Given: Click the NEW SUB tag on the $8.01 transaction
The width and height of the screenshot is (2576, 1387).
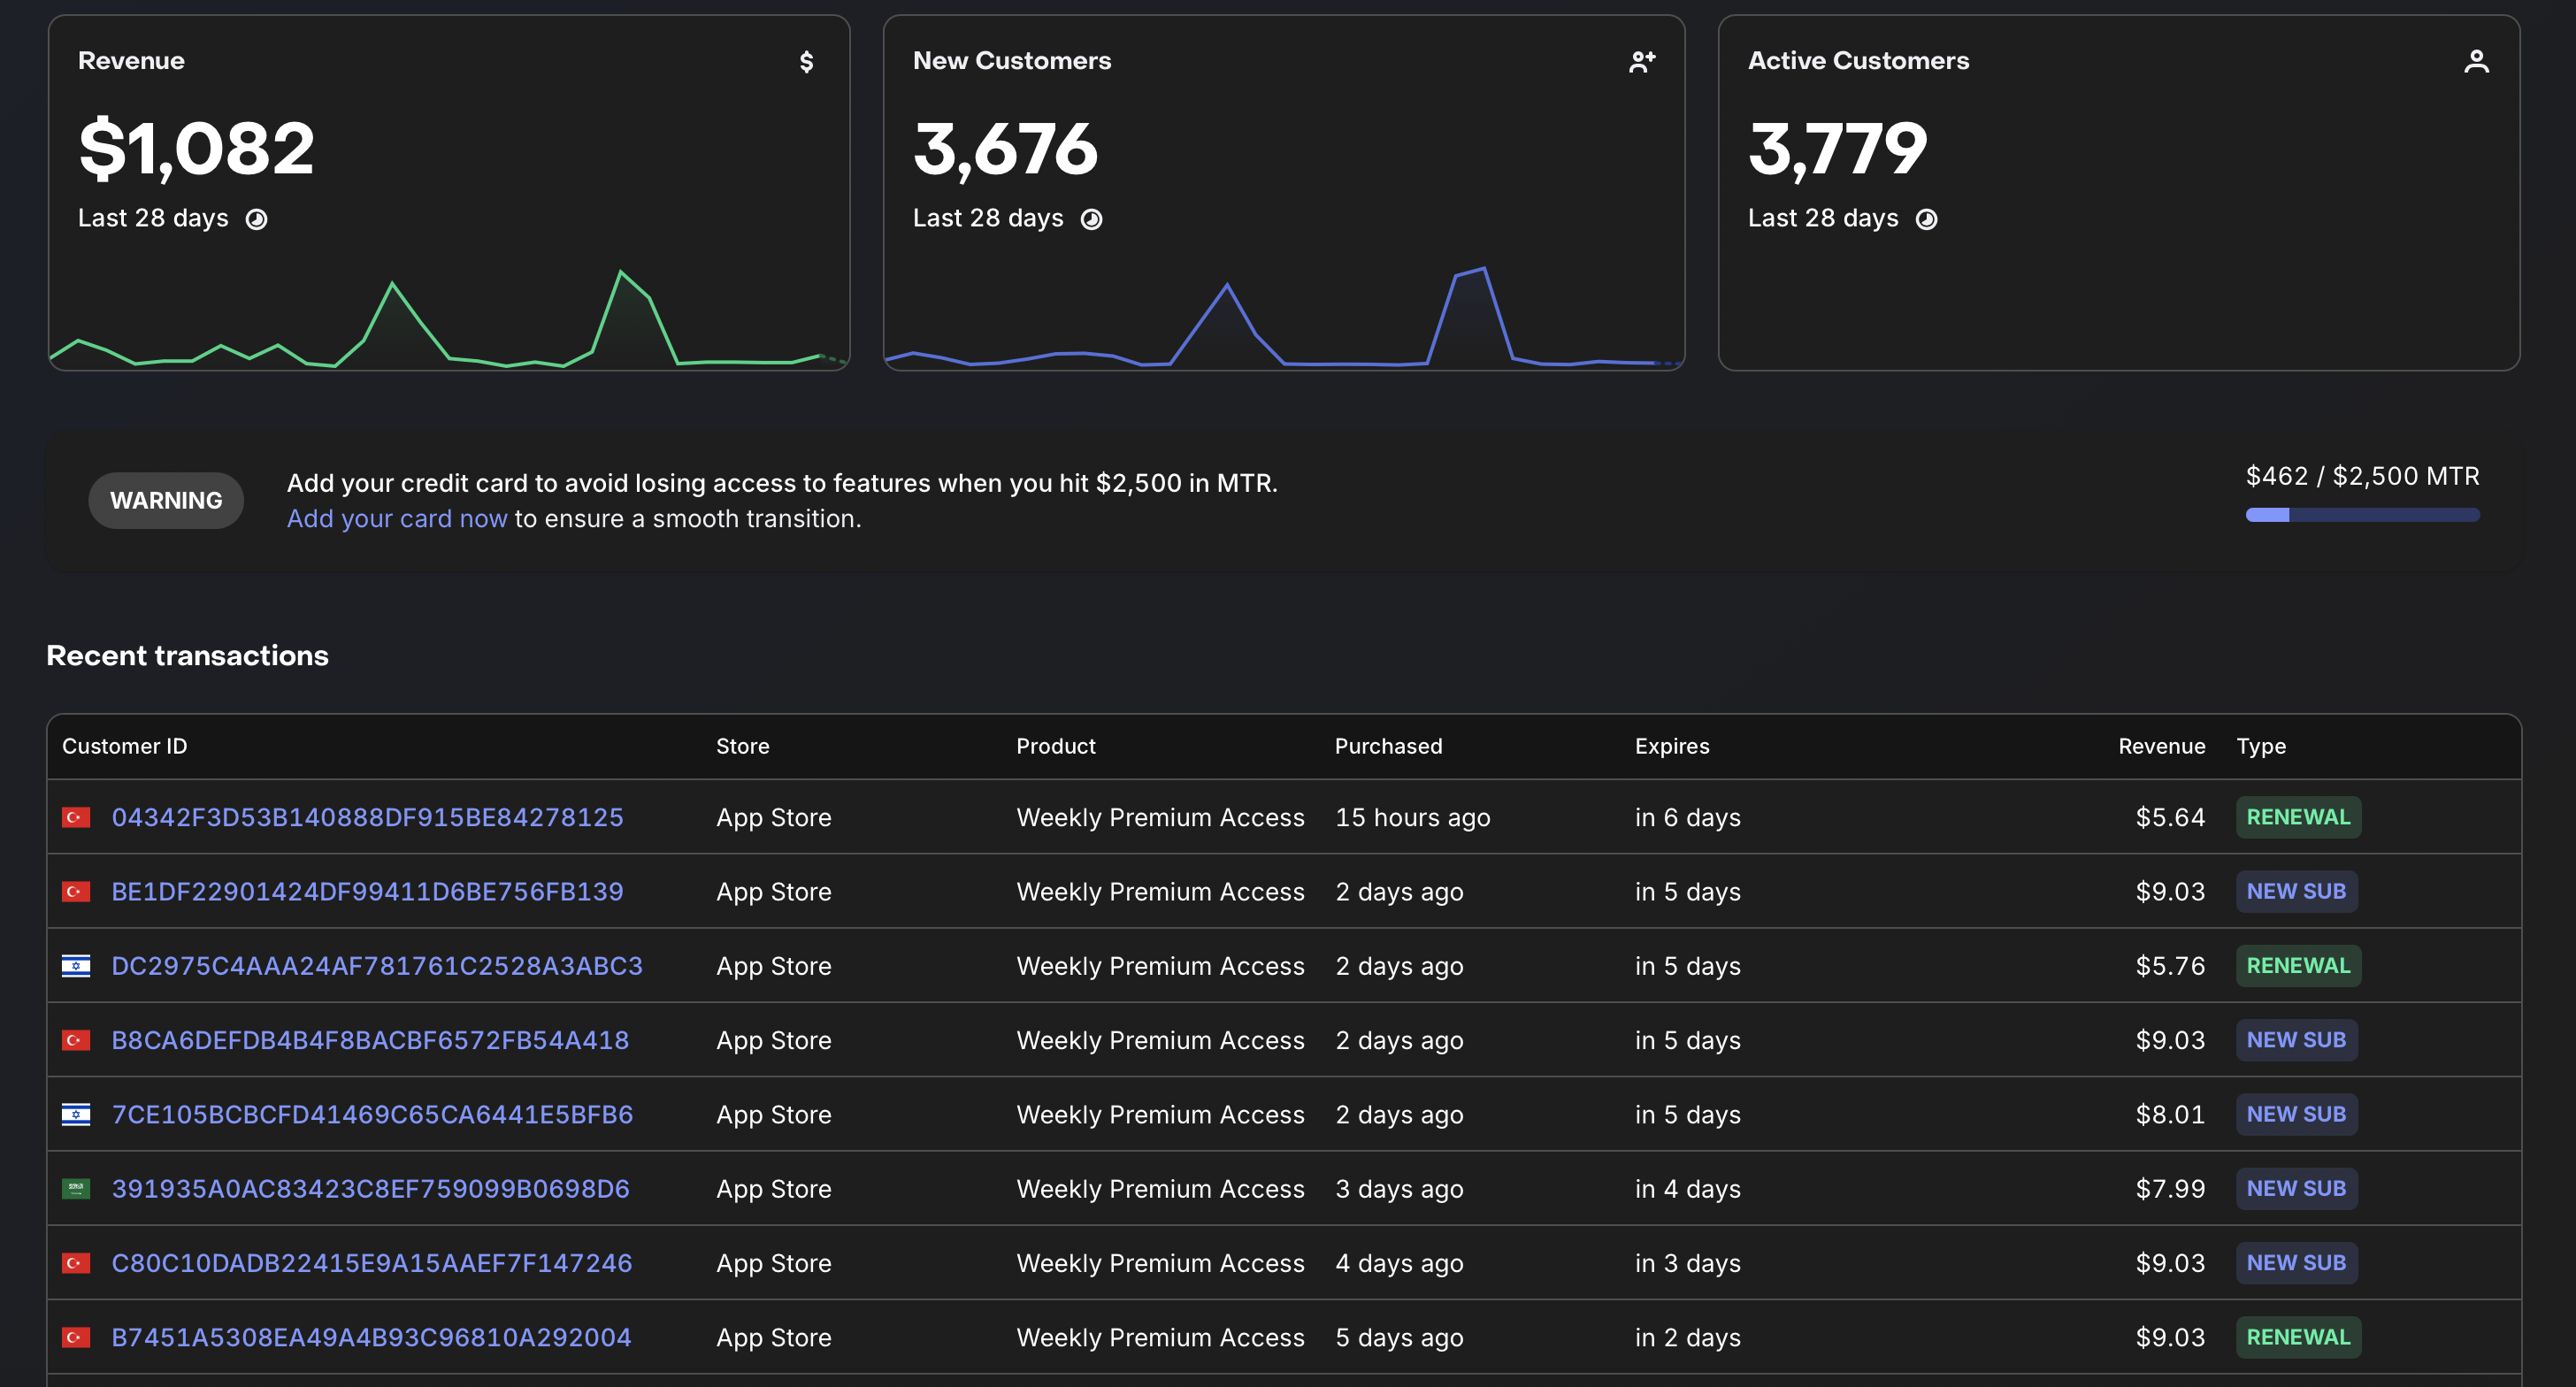Looking at the screenshot, I should (2296, 1114).
